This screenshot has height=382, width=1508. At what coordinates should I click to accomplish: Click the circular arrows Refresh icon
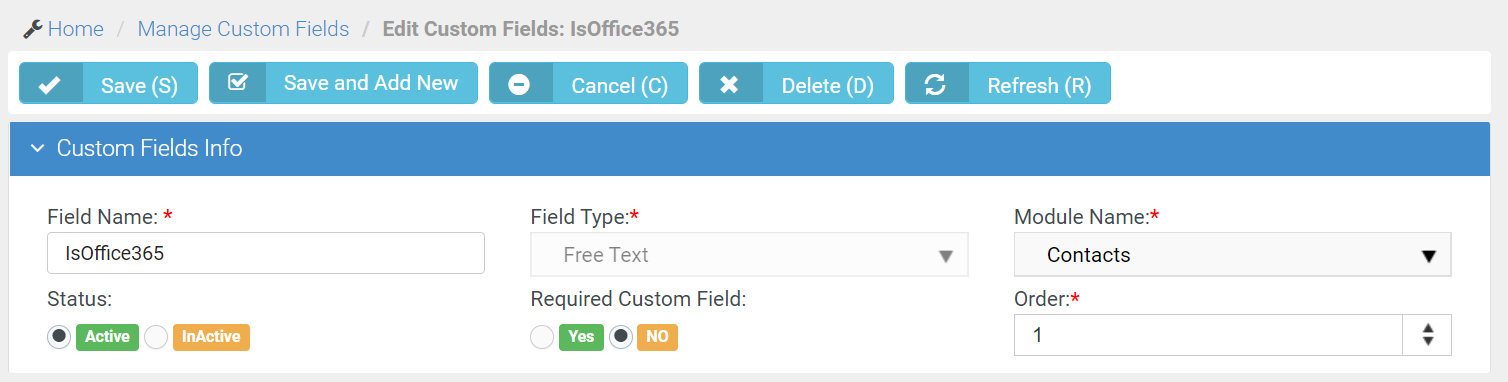[x=935, y=86]
